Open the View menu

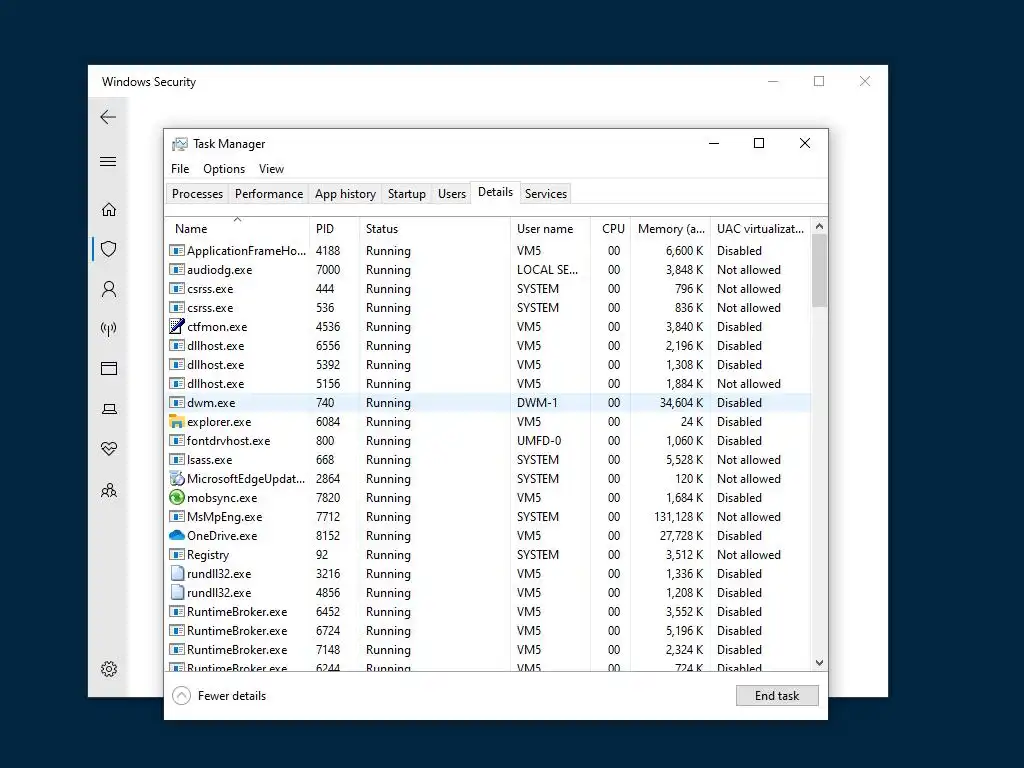pos(271,168)
